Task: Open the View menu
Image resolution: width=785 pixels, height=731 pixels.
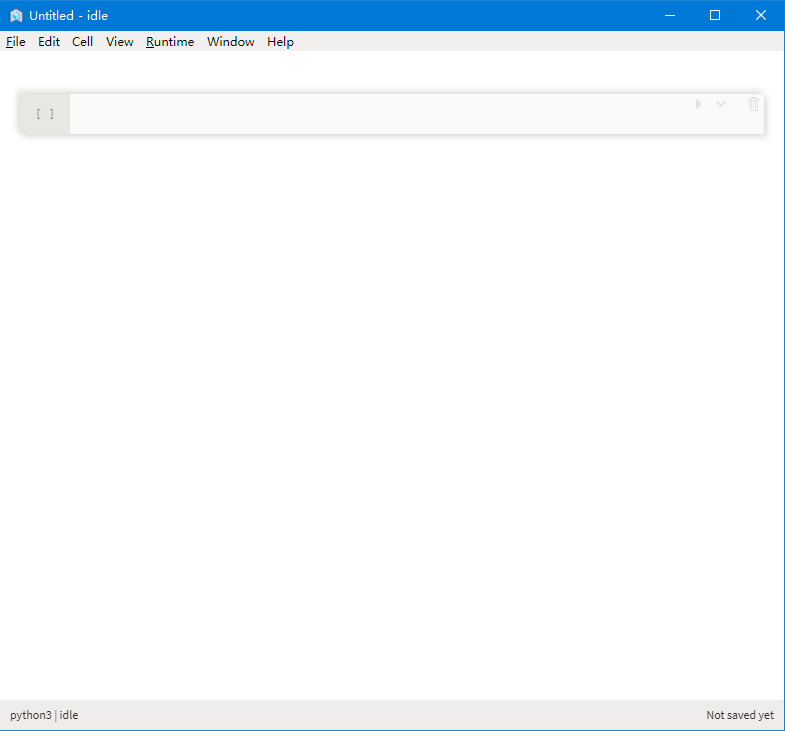Action: [x=120, y=42]
